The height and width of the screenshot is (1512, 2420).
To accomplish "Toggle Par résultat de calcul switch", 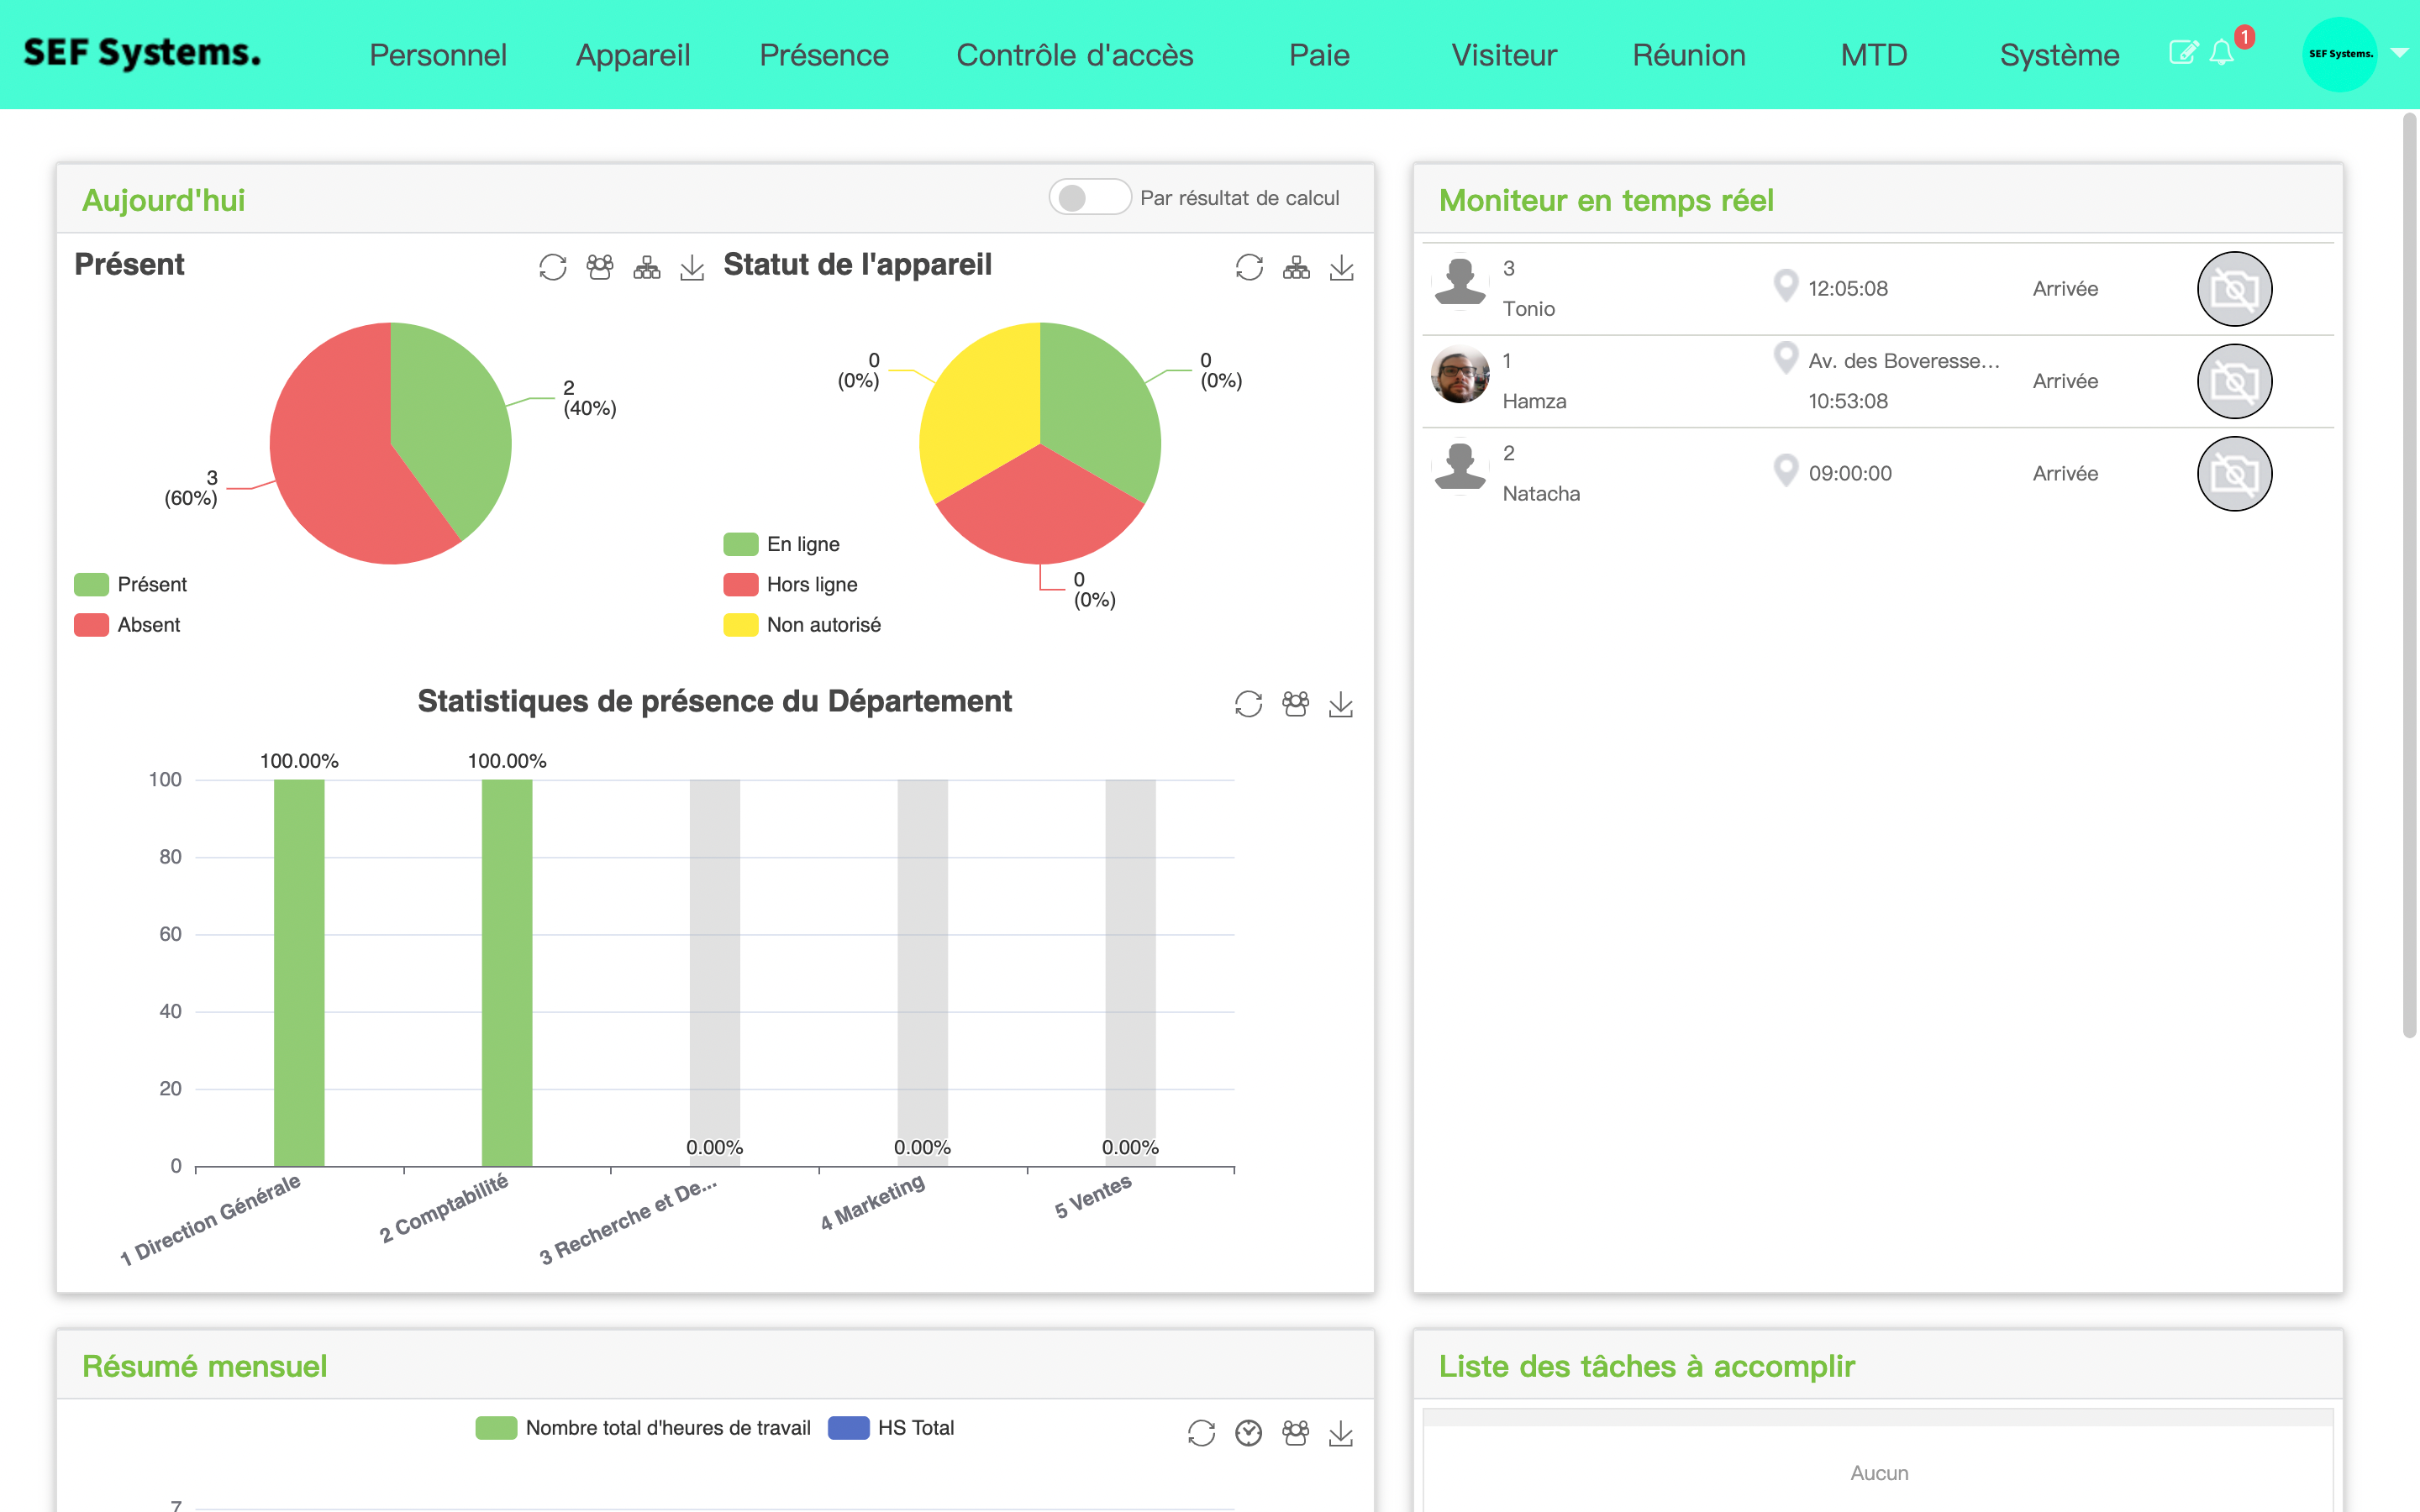I will pos(1089,197).
